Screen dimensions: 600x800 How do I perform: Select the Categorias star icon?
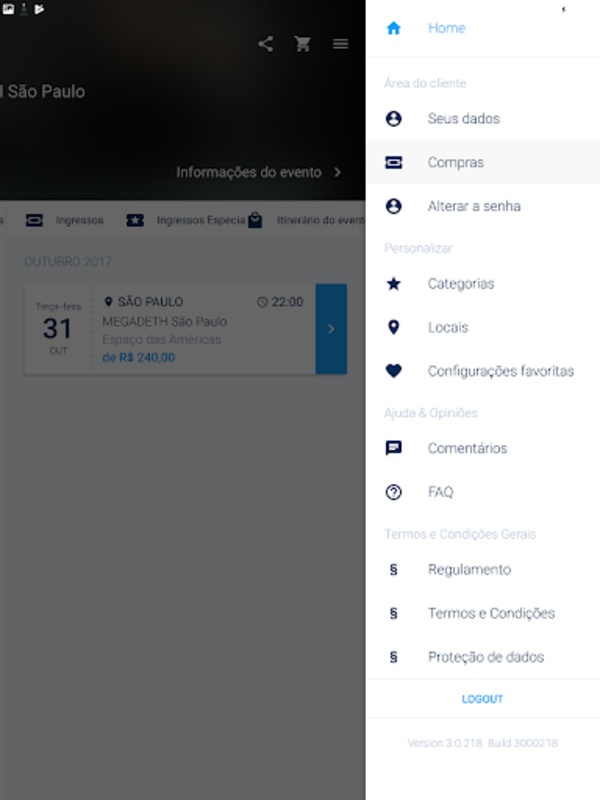pyautogui.click(x=393, y=284)
